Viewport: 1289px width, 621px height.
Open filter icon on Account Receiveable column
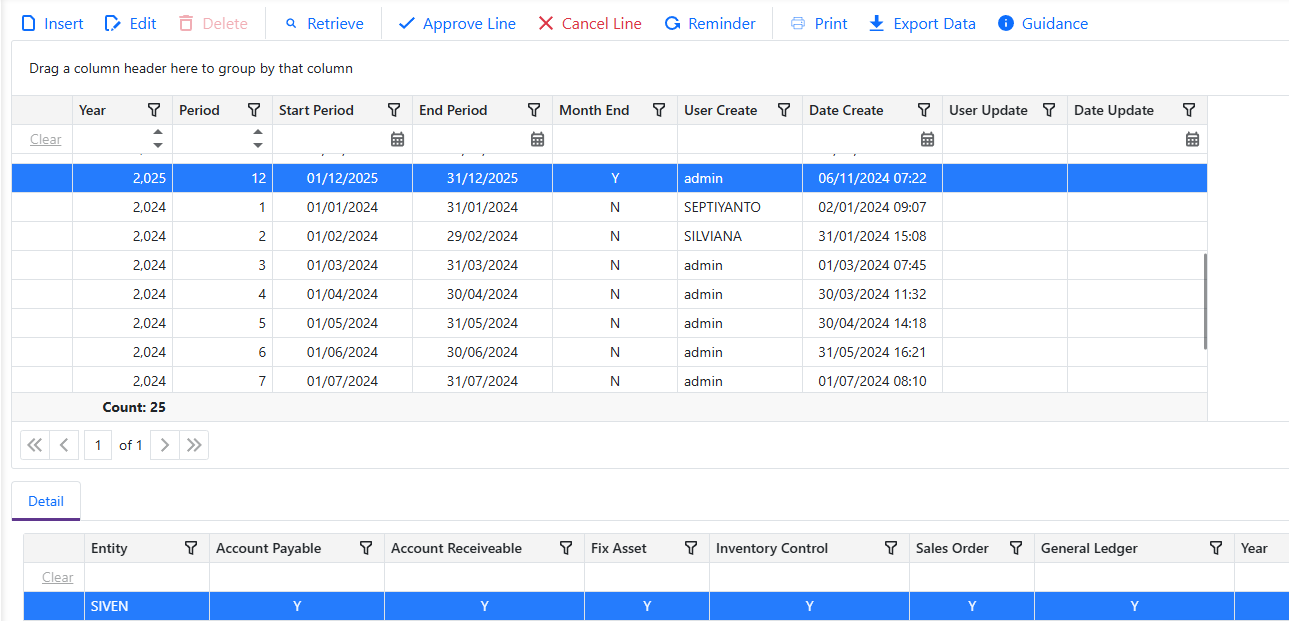(x=566, y=548)
